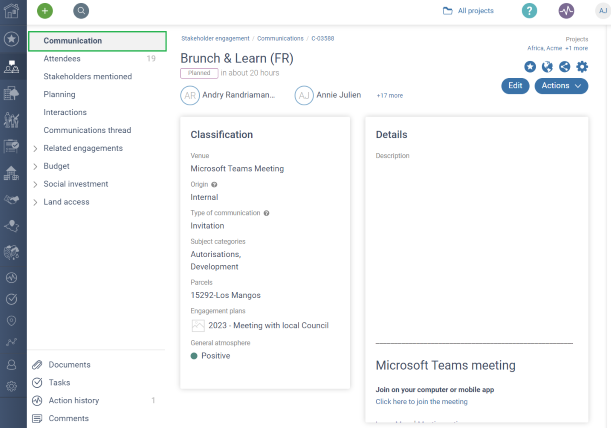
Task: Click here to join the meeting link
Action: 421,401
